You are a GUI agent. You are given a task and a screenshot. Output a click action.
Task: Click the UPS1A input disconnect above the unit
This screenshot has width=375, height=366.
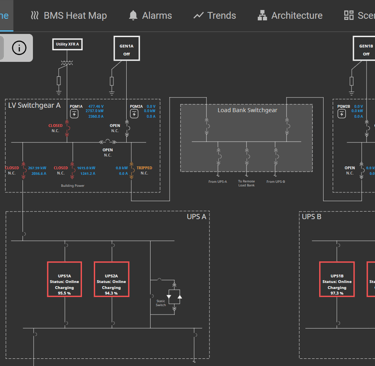pyautogui.click(x=65, y=245)
